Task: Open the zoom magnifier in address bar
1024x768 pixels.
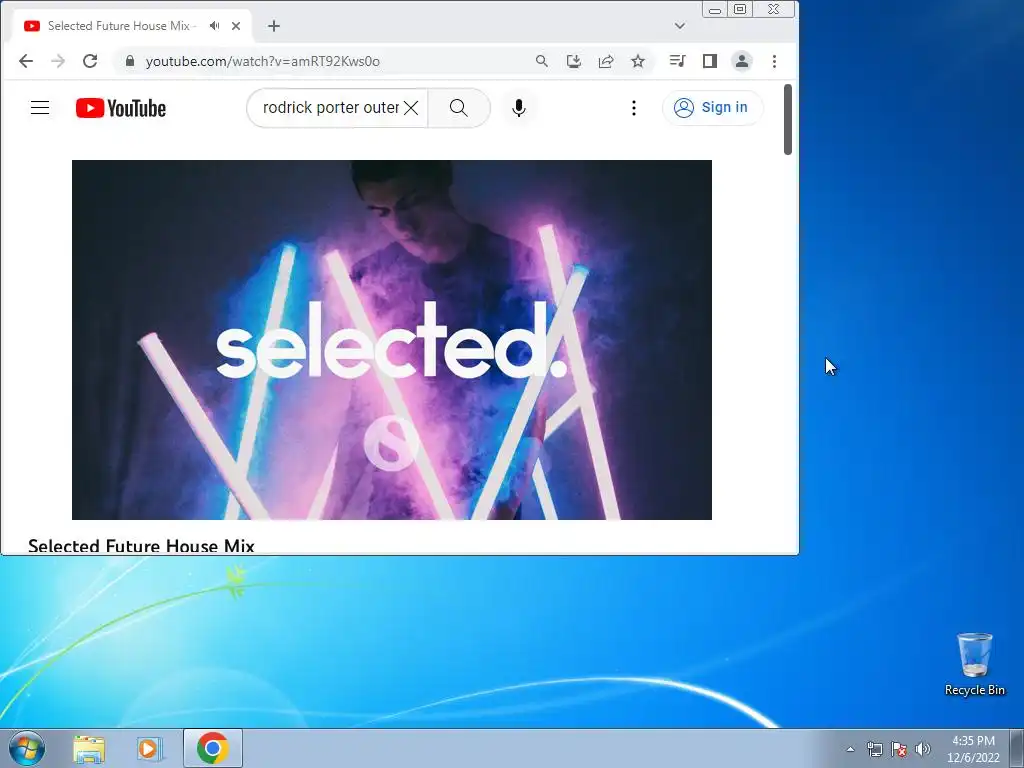Action: coord(541,61)
